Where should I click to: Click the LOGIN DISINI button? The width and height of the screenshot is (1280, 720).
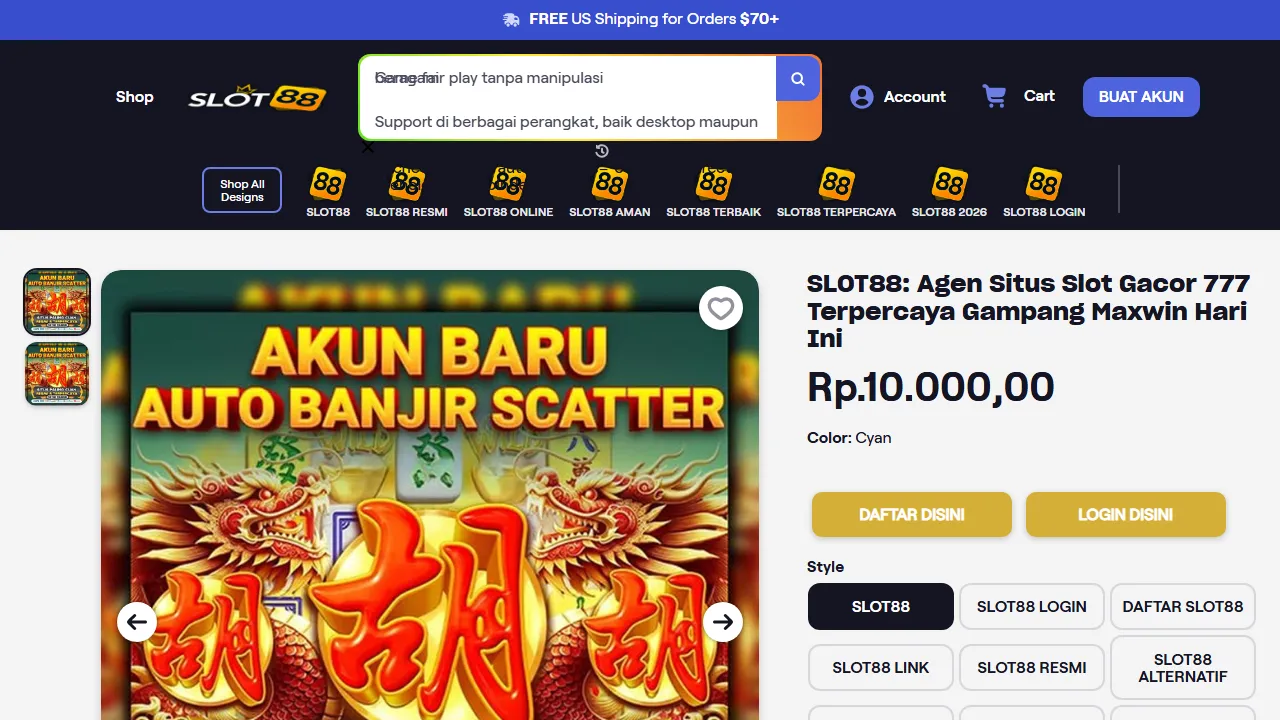(1126, 515)
